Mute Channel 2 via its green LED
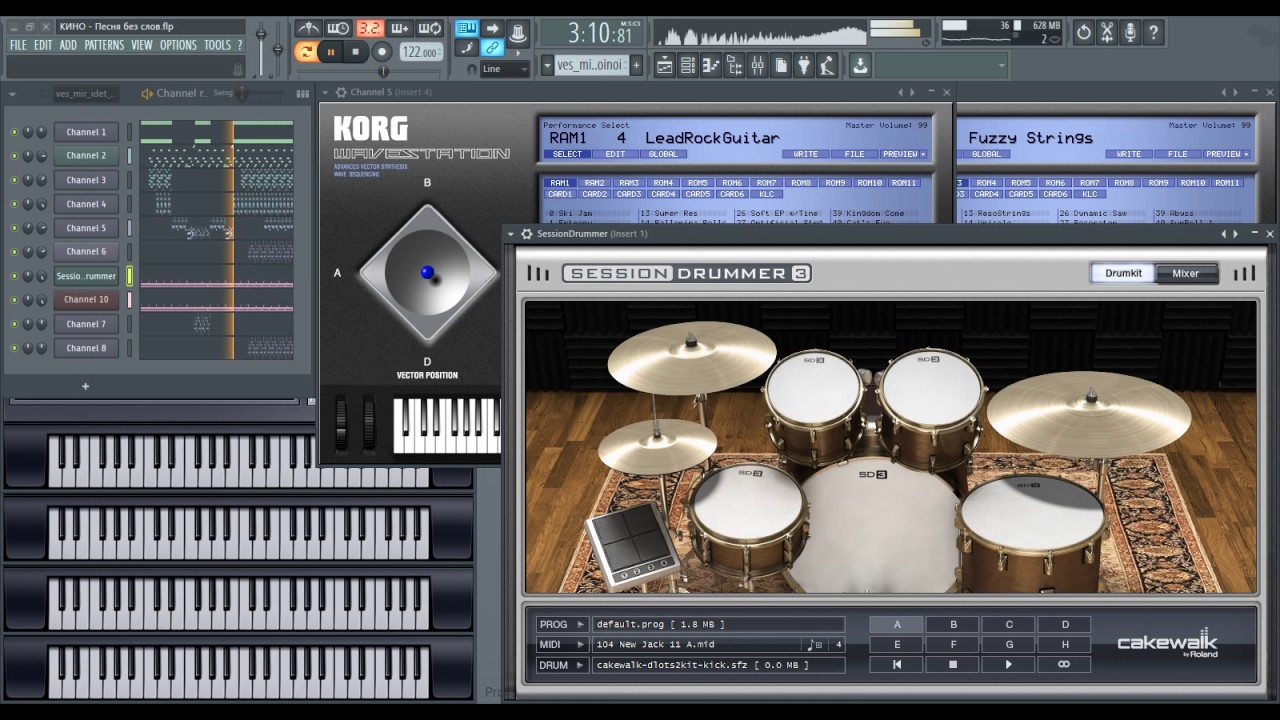Image resolution: width=1280 pixels, height=720 pixels. click(14, 156)
